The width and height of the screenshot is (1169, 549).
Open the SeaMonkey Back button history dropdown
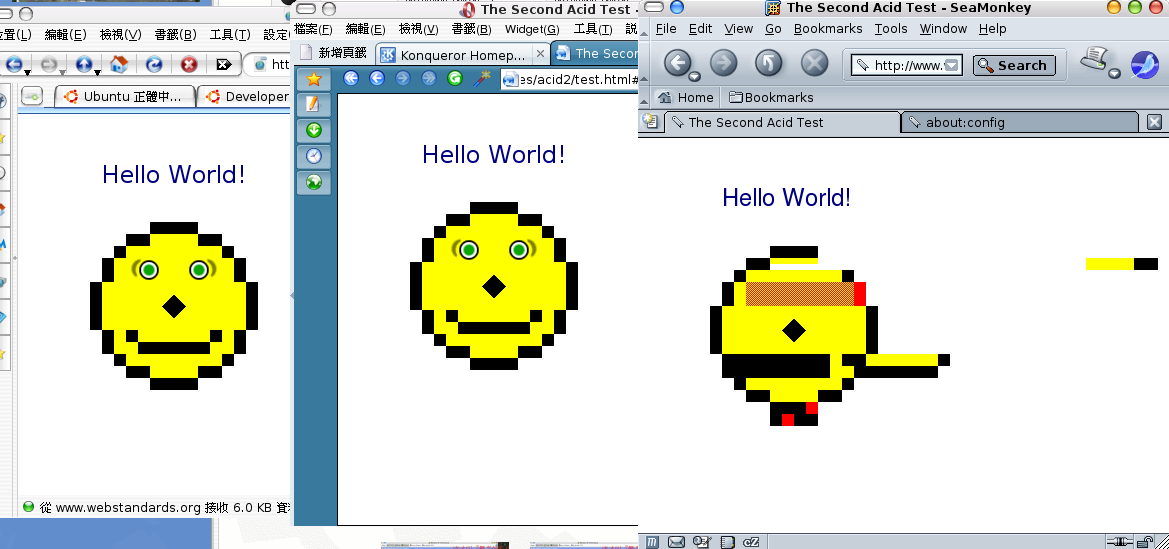(x=695, y=76)
